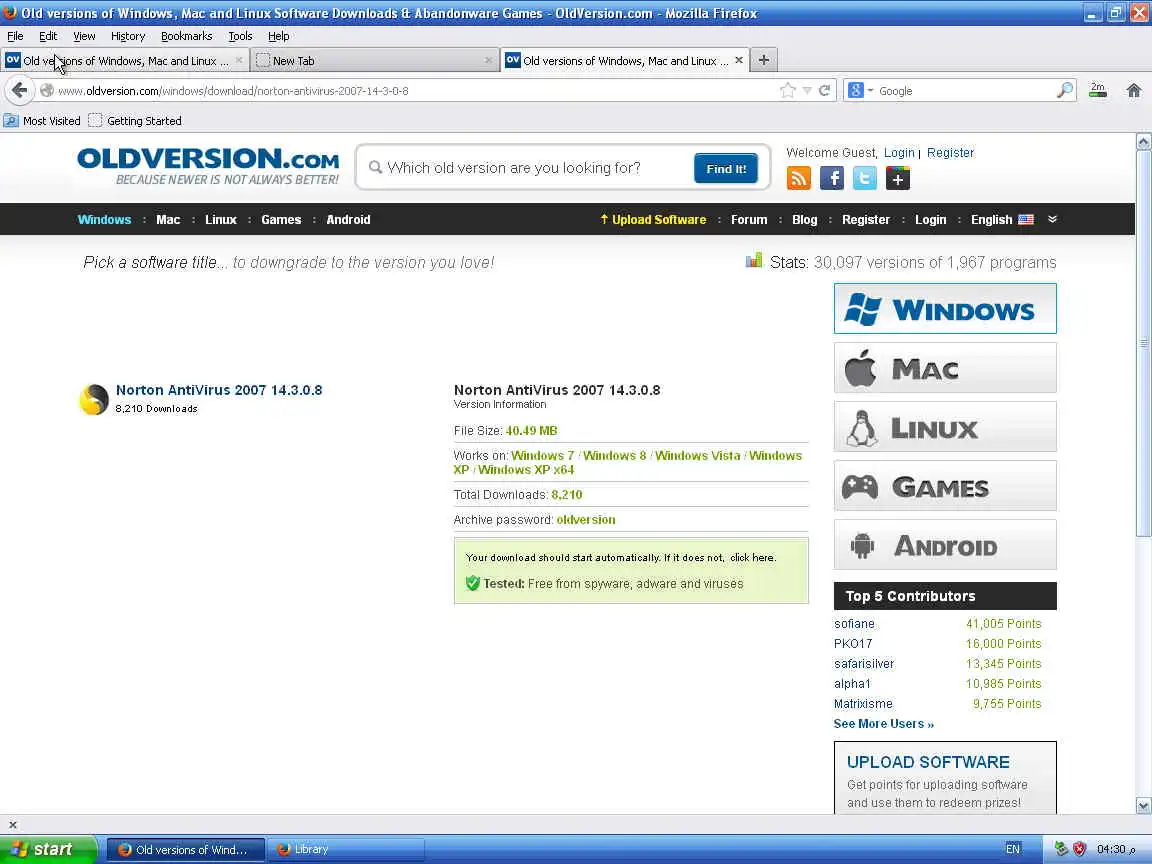This screenshot has width=1152, height=864.
Task: Select Android in the navigation bar
Action: click(348, 220)
